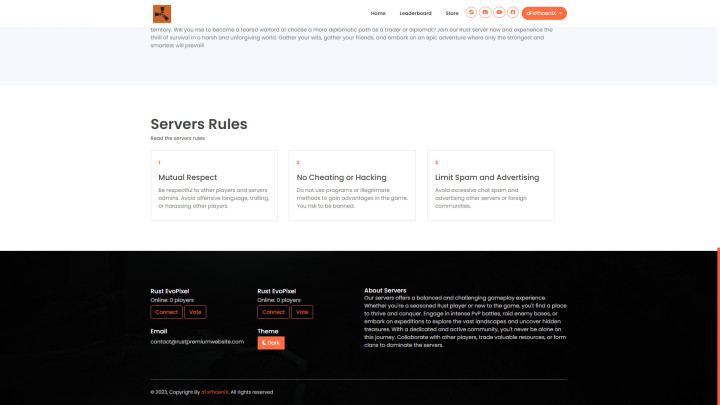Open the Discord icon link
This screenshot has width=720, height=405.
[x=485, y=12]
